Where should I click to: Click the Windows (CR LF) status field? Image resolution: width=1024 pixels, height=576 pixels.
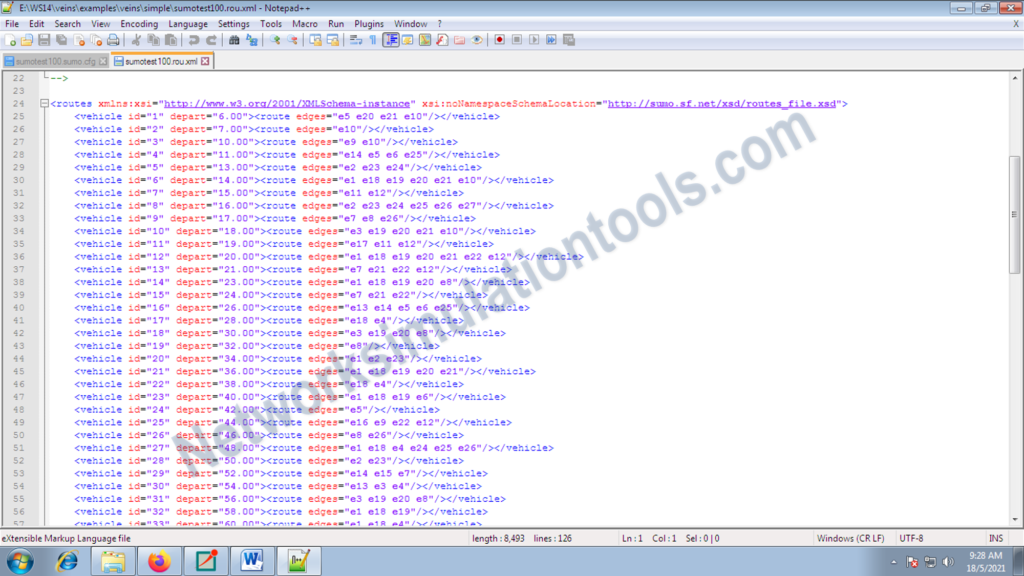pos(849,538)
